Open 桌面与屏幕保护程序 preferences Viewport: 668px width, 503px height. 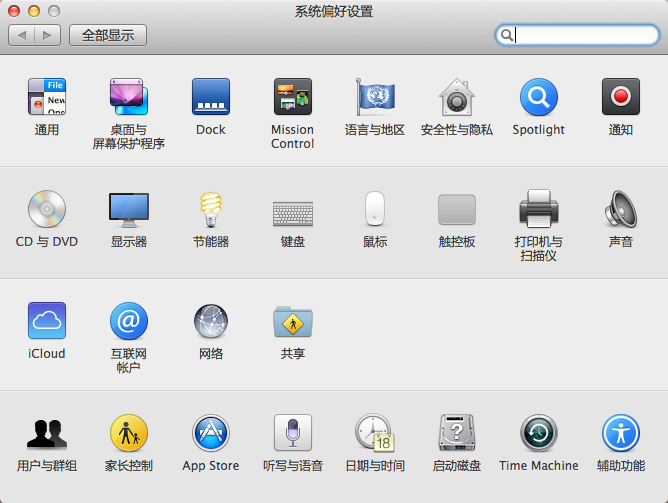coord(129,97)
